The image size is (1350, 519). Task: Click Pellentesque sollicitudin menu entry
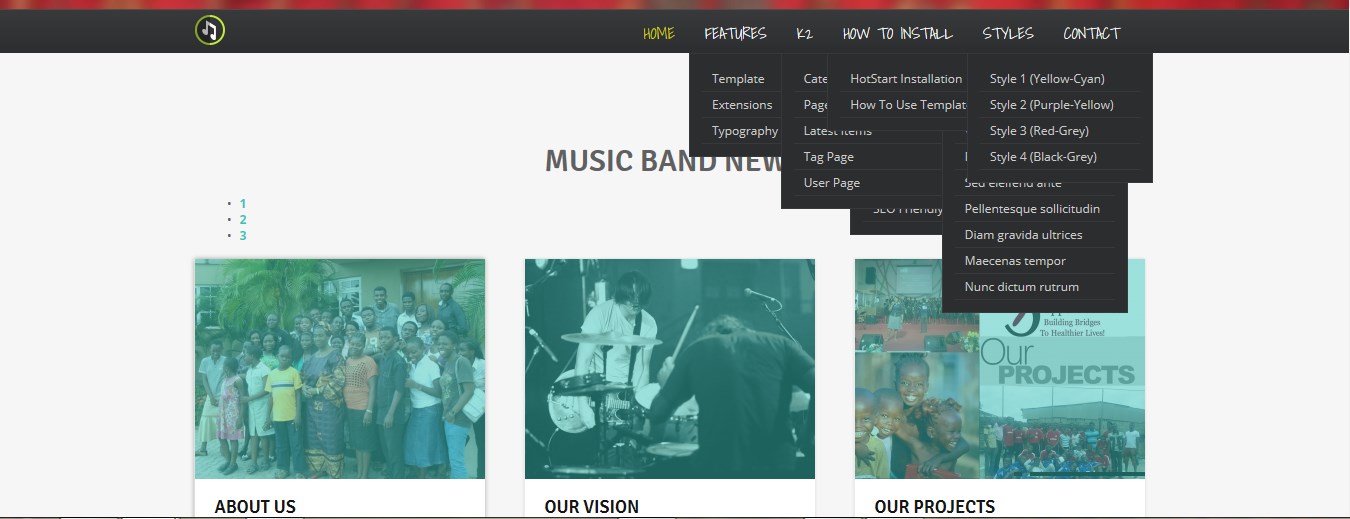[x=1033, y=209]
